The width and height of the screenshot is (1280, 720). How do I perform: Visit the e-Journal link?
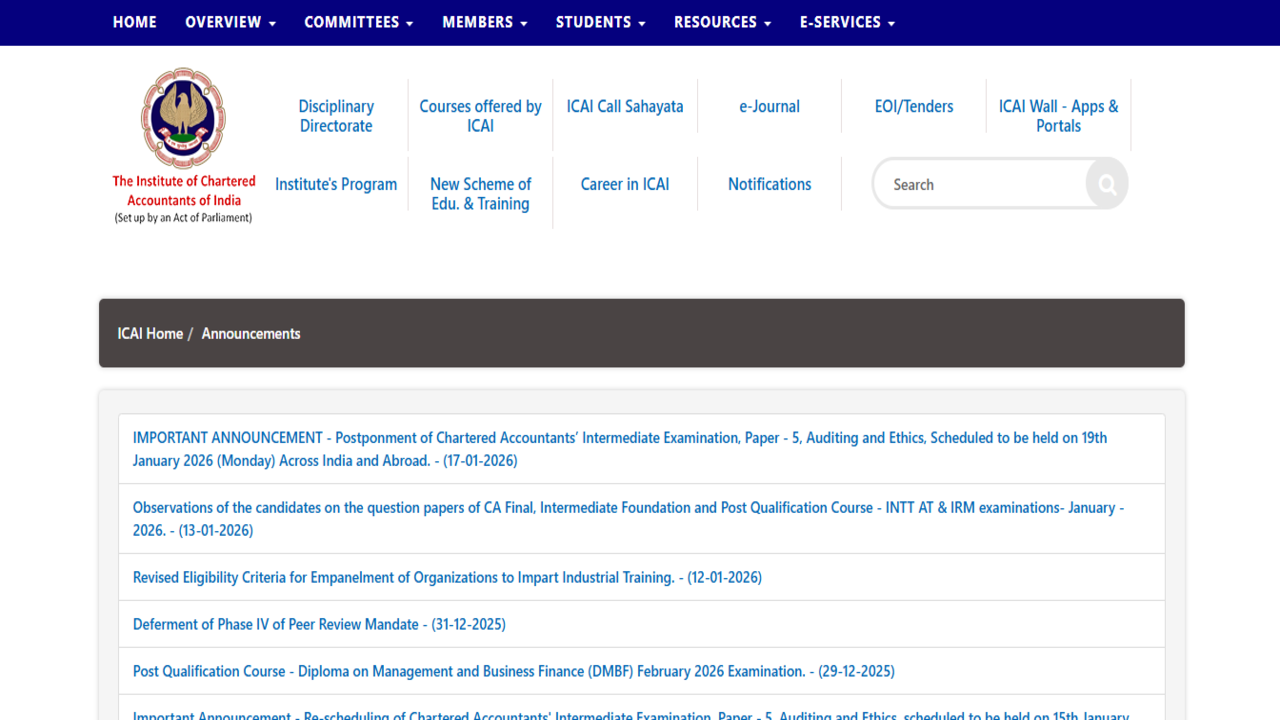[x=769, y=106]
